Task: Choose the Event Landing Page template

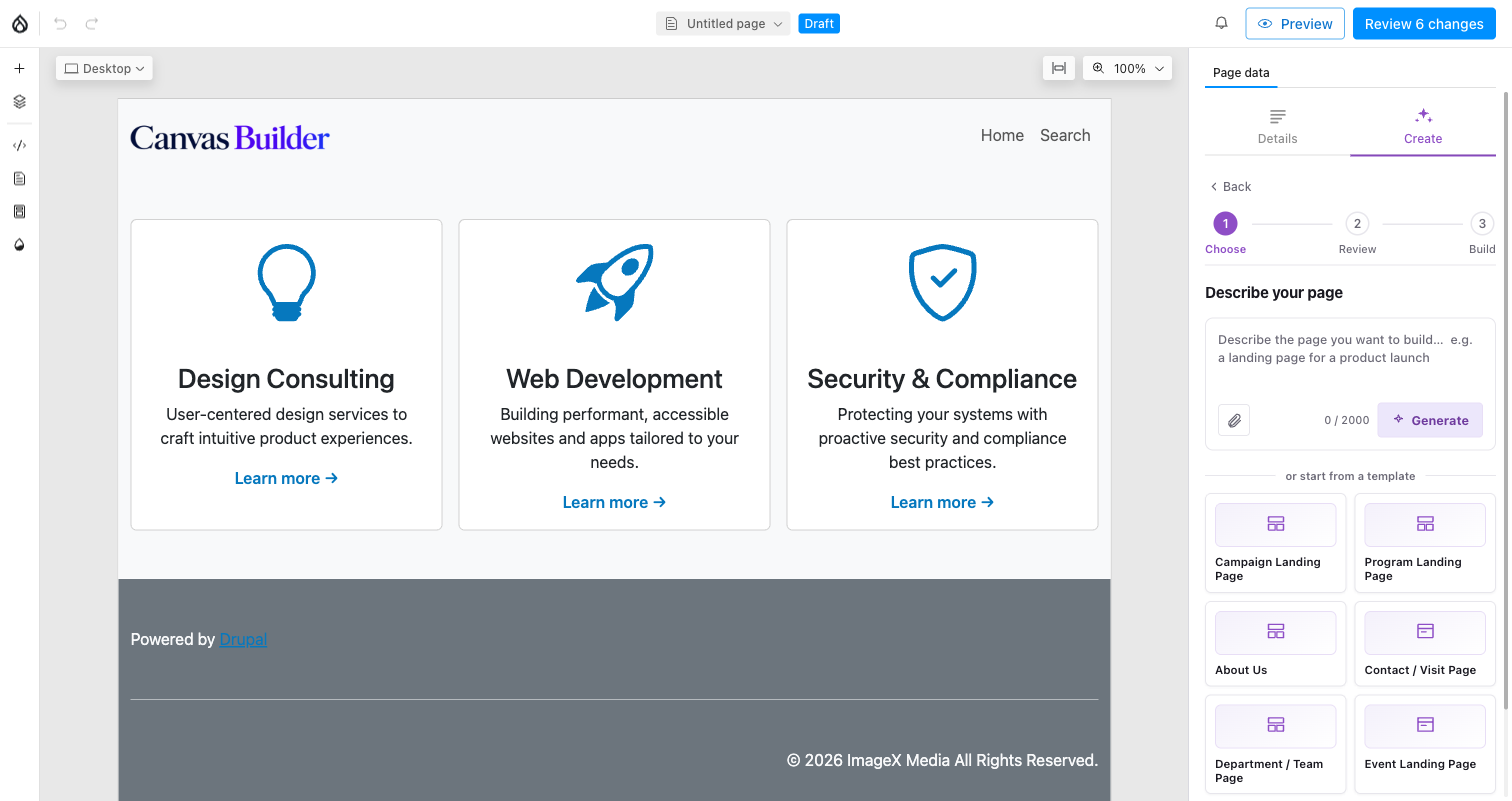Action: 1425,744
